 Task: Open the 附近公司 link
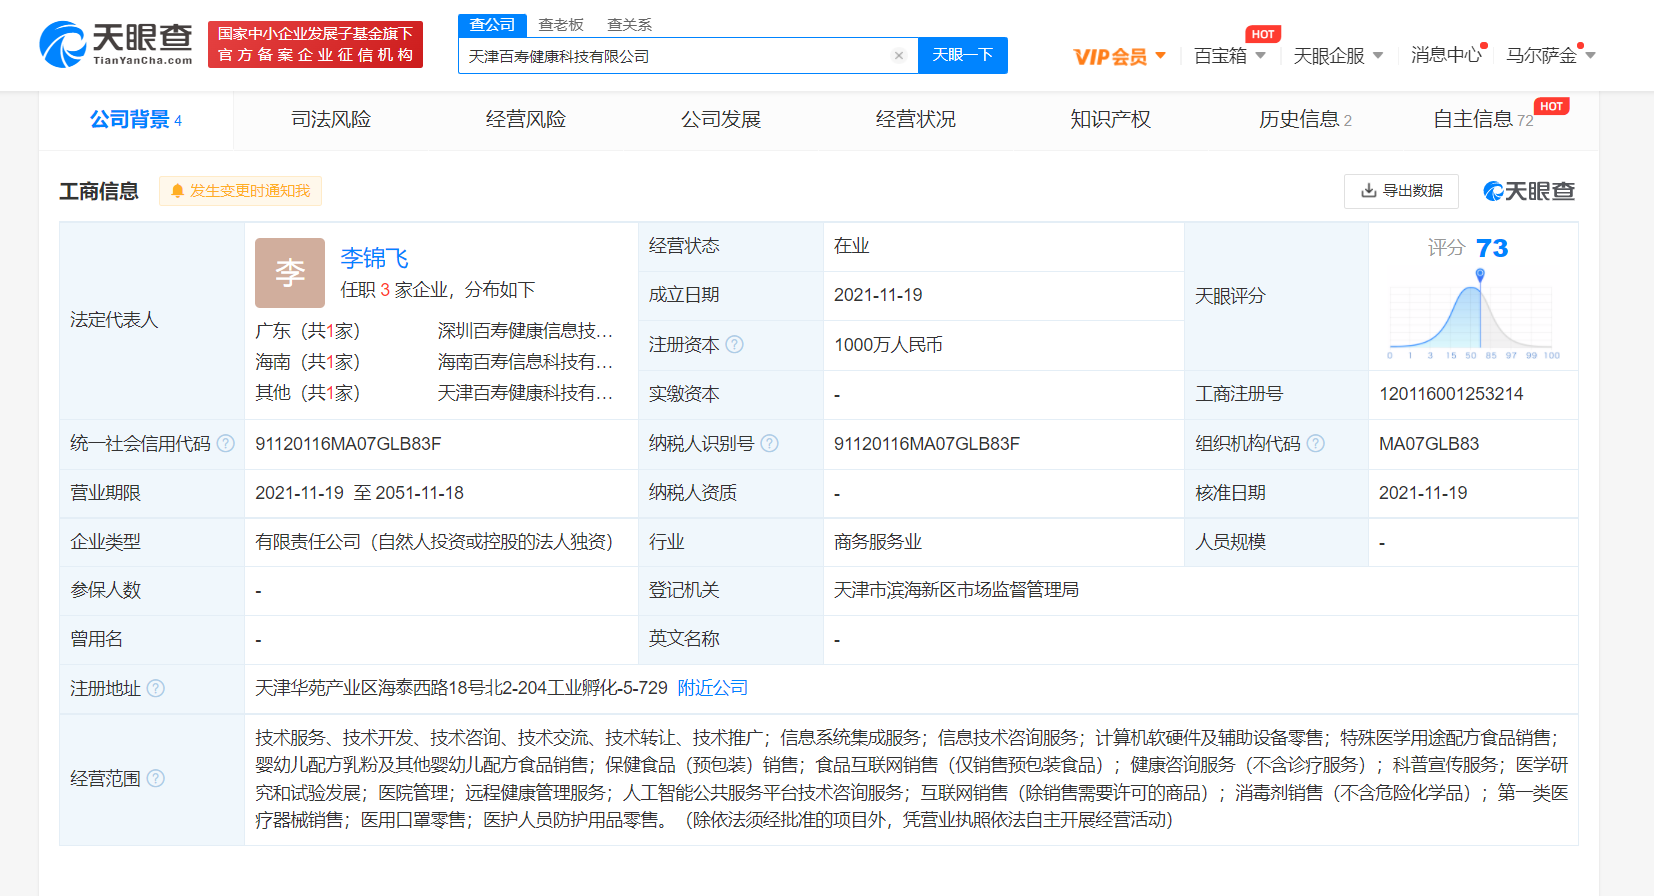(x=712, y=688)
